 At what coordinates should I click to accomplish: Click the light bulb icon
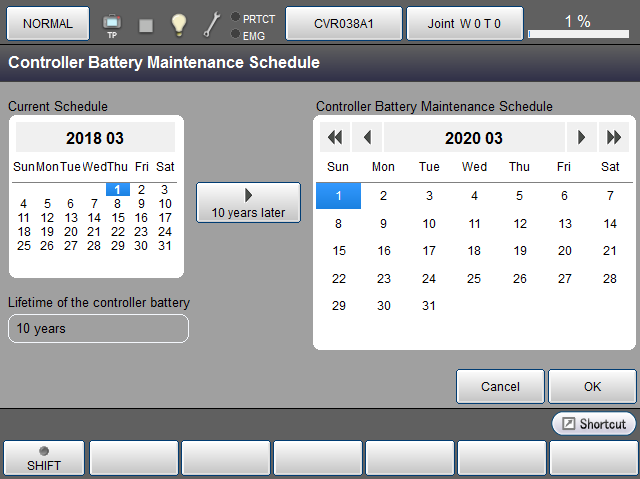point(178,24)
